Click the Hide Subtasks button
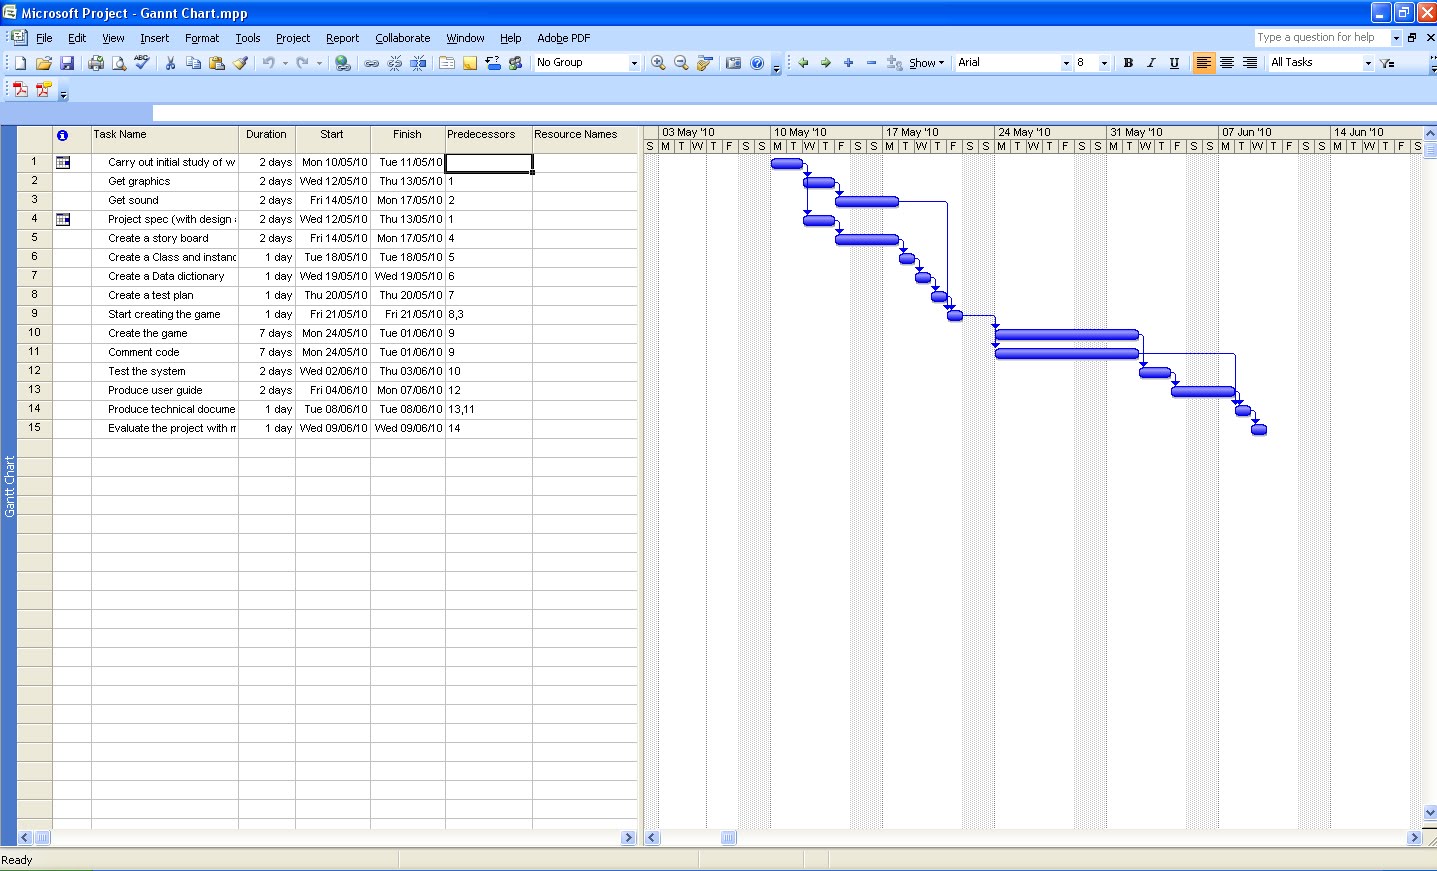This screenshot has height=871, width=1437. coord(870,62)
